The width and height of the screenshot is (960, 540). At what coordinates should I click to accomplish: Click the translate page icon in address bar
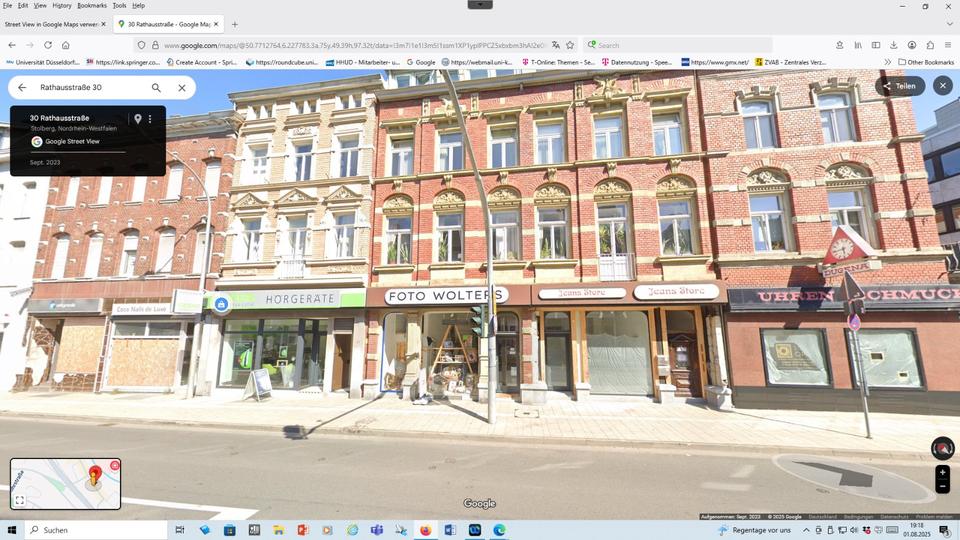555,45
